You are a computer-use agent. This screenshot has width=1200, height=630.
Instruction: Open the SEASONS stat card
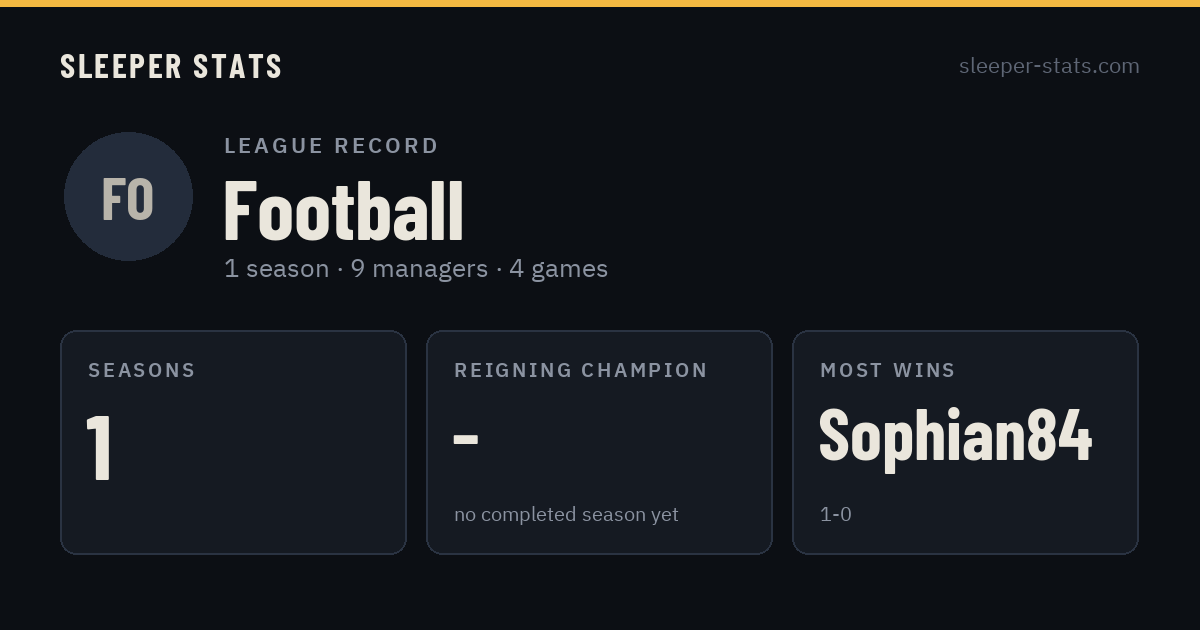[x=233, y=442]
